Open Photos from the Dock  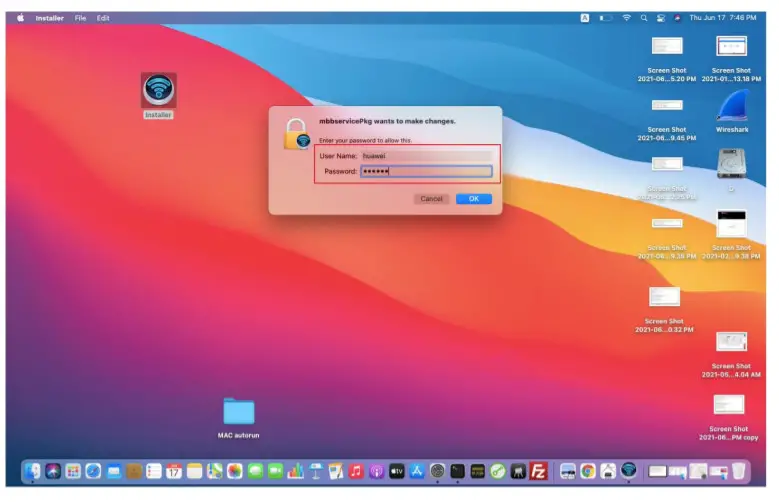(234, 471)
